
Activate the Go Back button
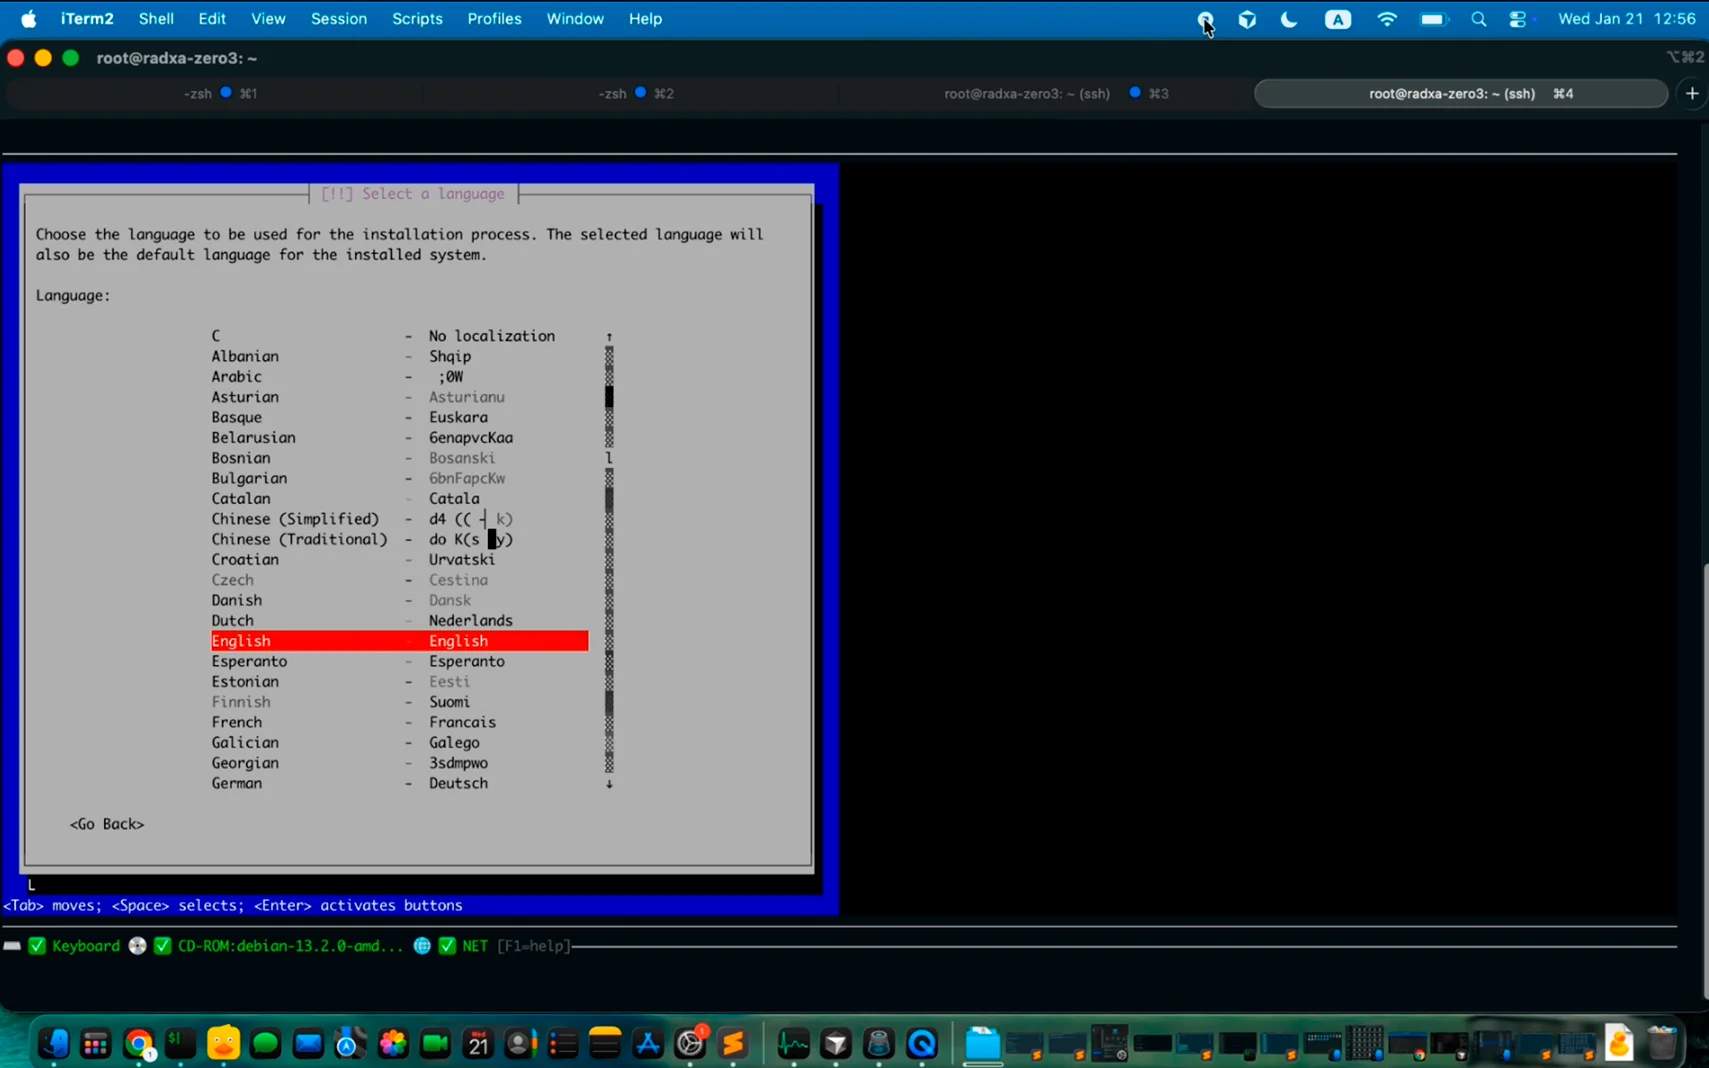pyautogui.click(x=106, y=823)
